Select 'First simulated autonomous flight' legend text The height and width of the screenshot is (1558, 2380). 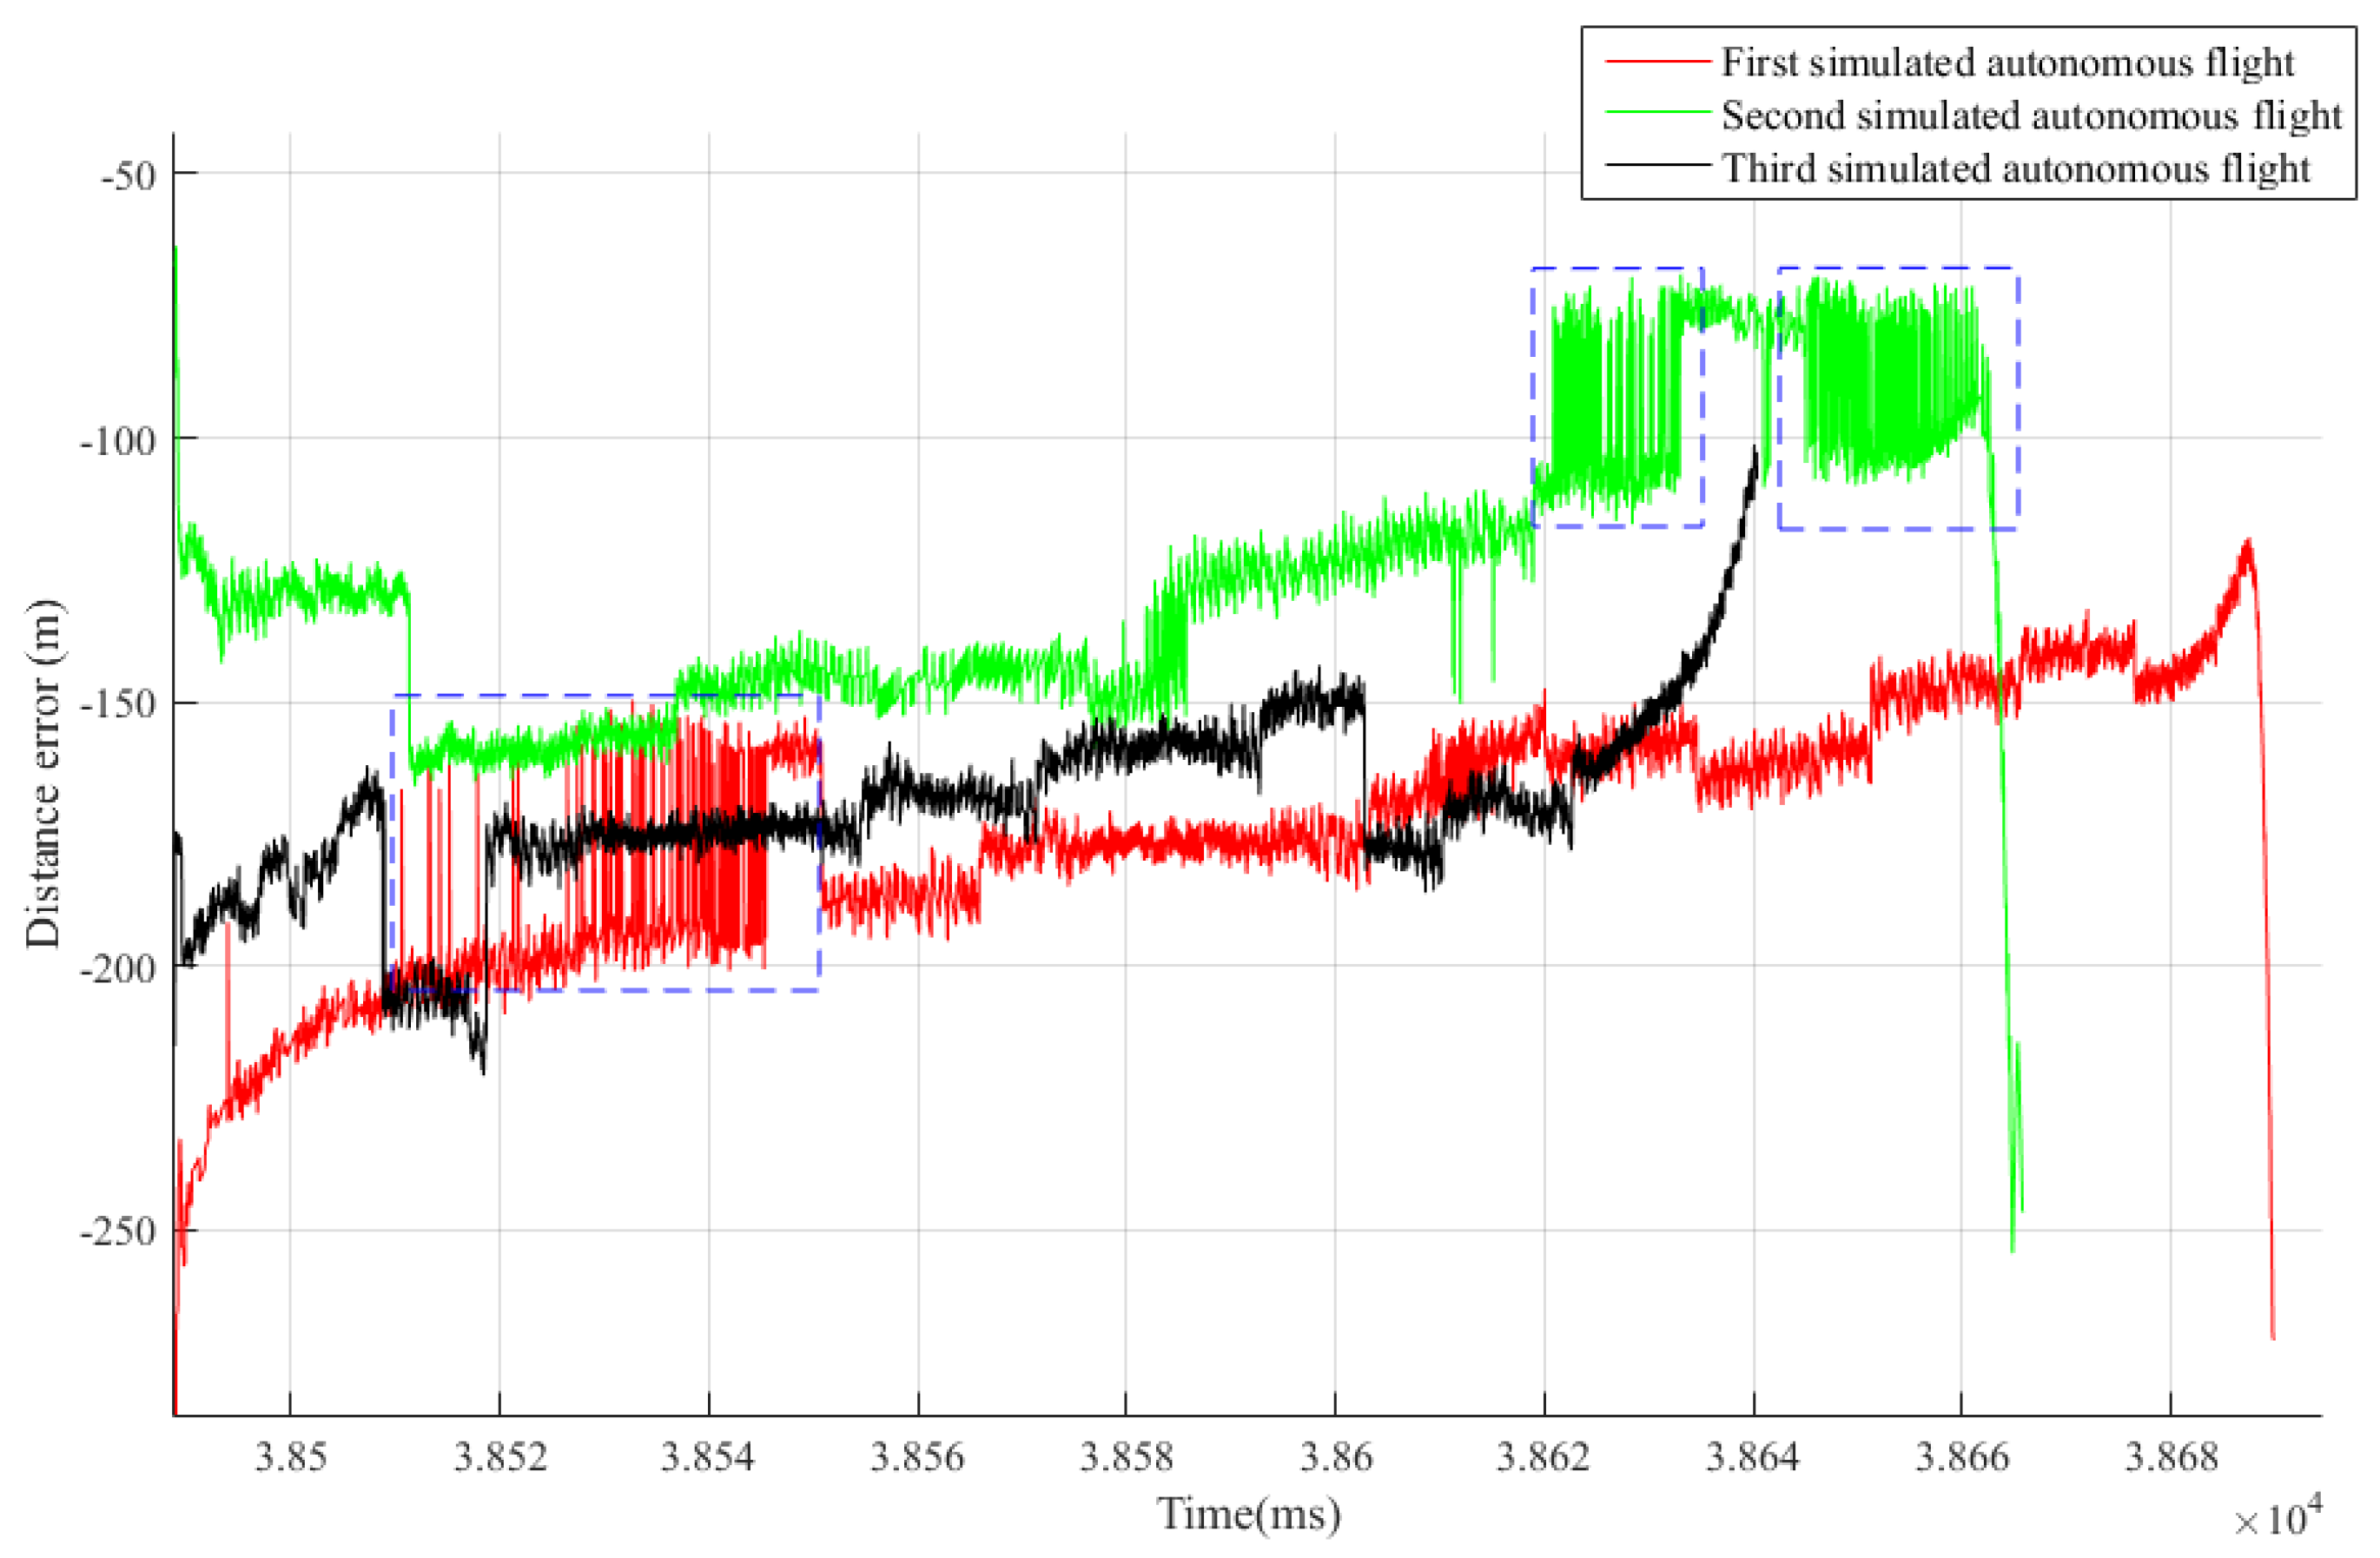tap(2007, 63)
